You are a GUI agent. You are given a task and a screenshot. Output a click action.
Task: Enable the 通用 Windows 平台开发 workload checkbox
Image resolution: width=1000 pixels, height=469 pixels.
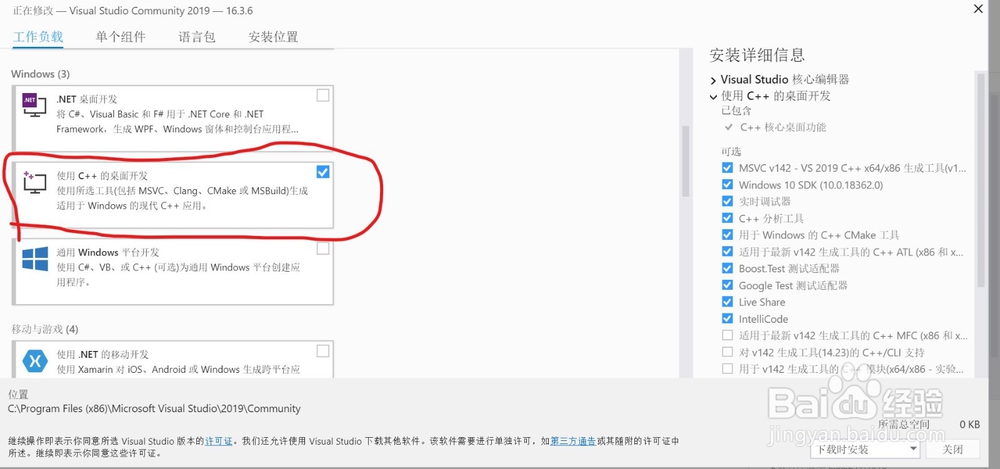pos(323,248)
